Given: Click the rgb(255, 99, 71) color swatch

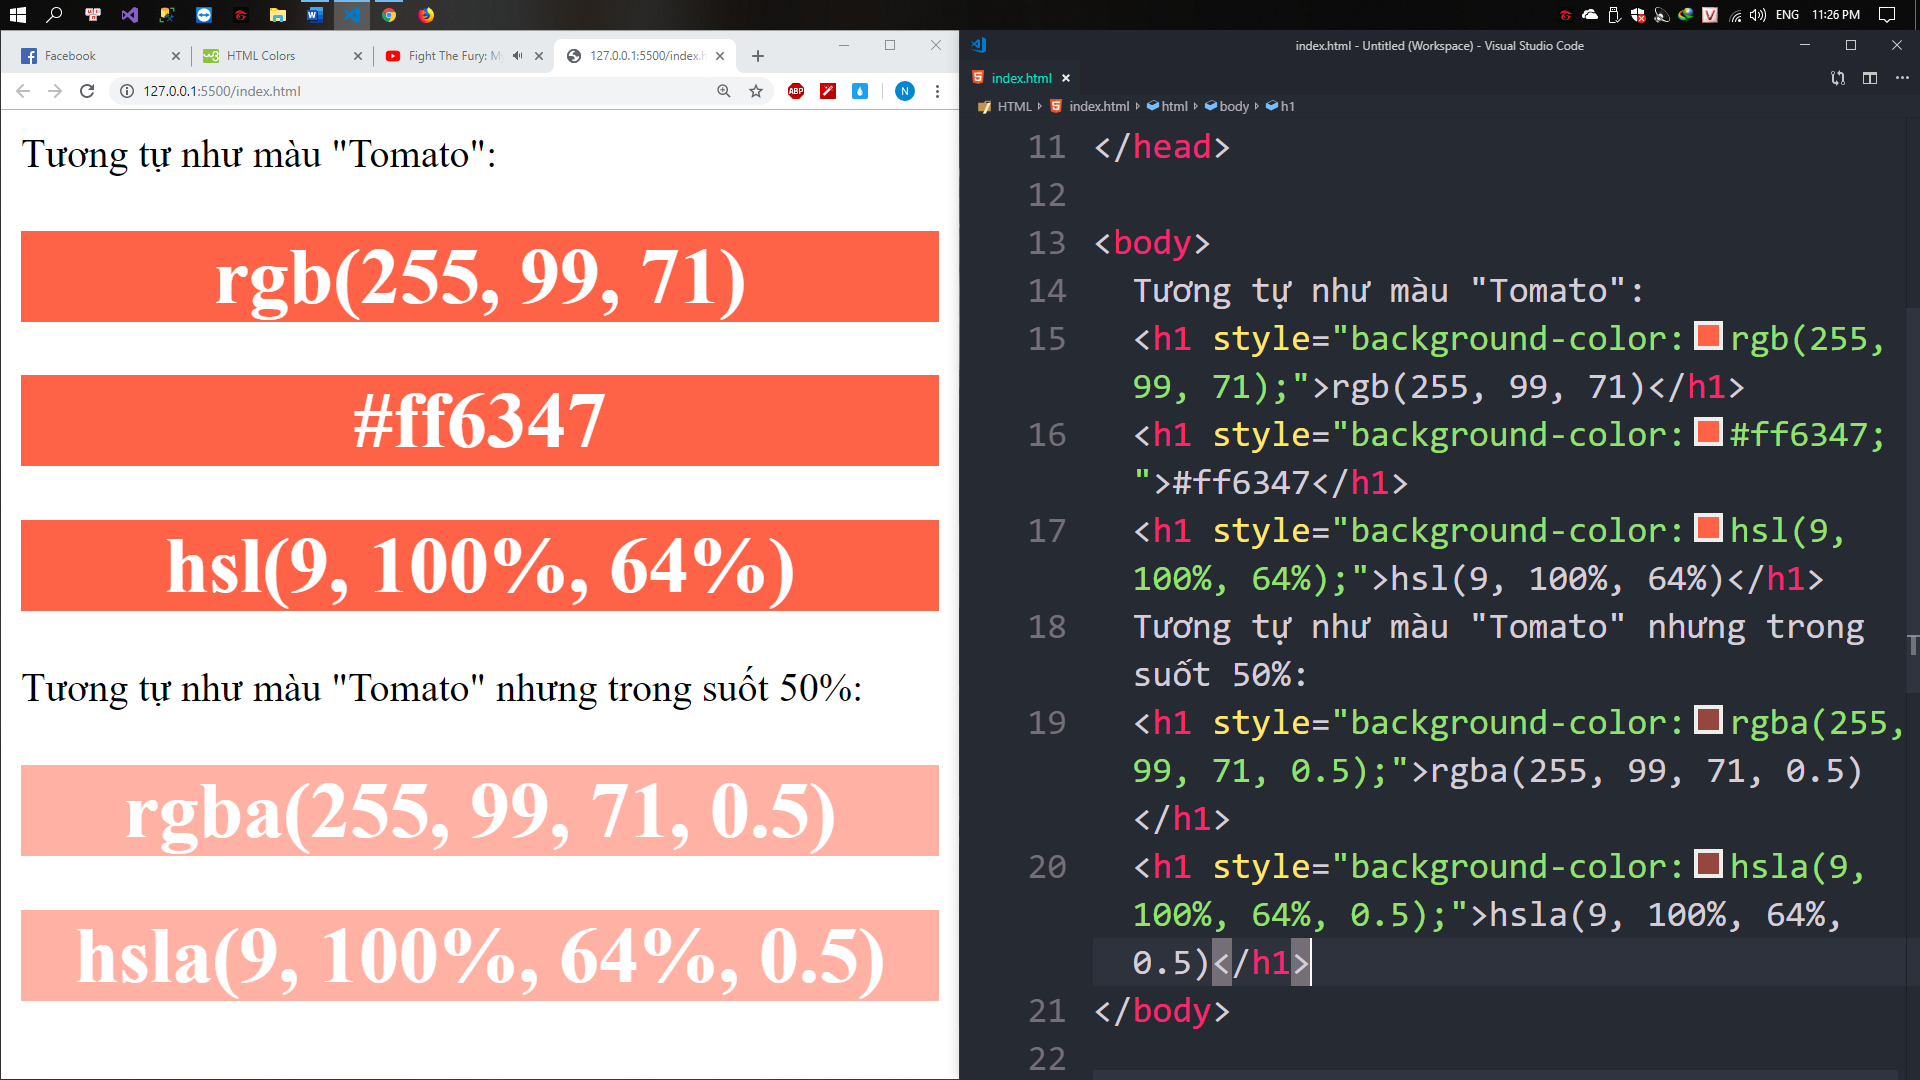Looking at the screenshot, I should click(x=1708, y=337).
